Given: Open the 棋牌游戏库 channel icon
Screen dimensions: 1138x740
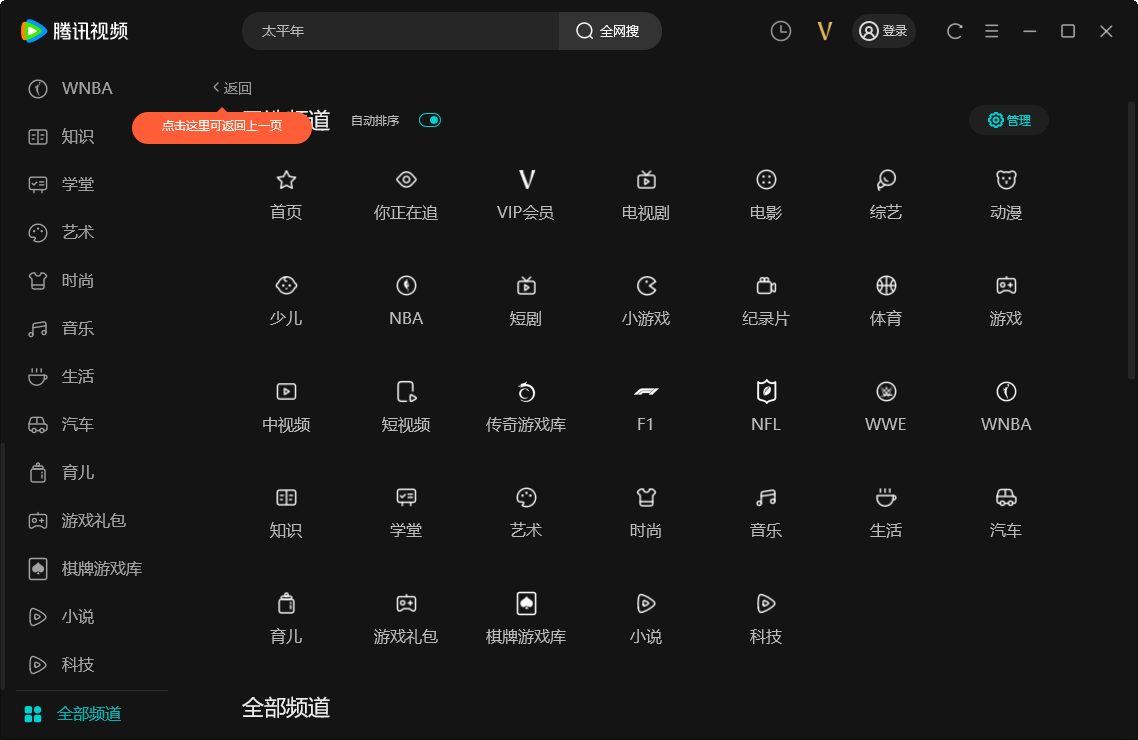Looking at the screenshot, I should (x=525, y=616).
